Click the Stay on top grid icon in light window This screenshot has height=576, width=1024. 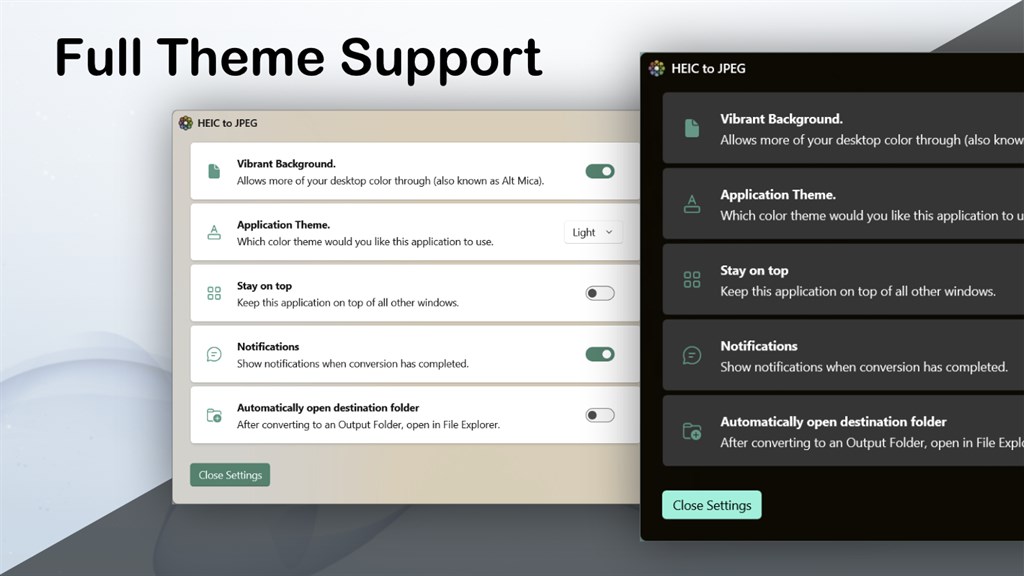tap(214, 293)
